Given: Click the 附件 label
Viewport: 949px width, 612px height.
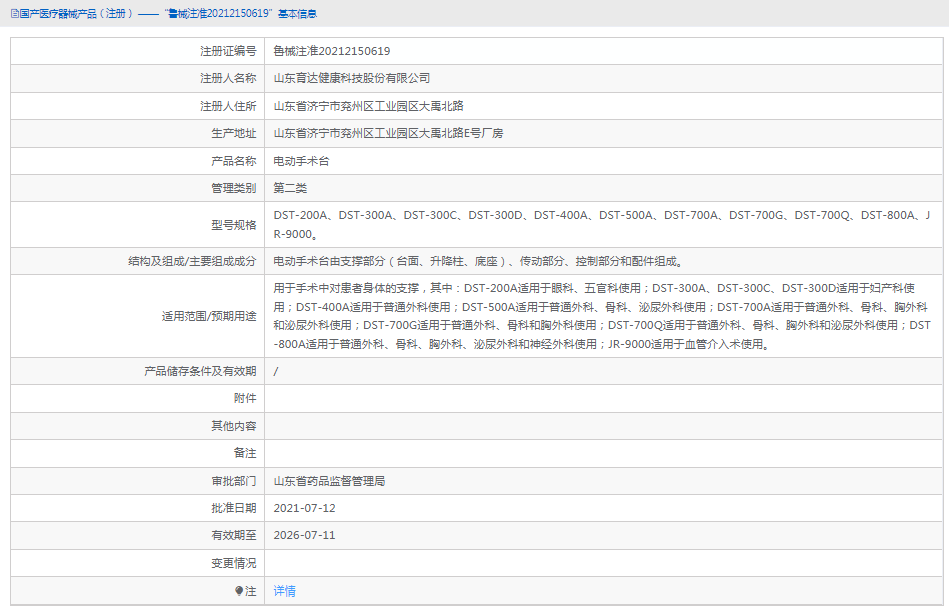Looking at the screenshot, I should tap(245, 398).
